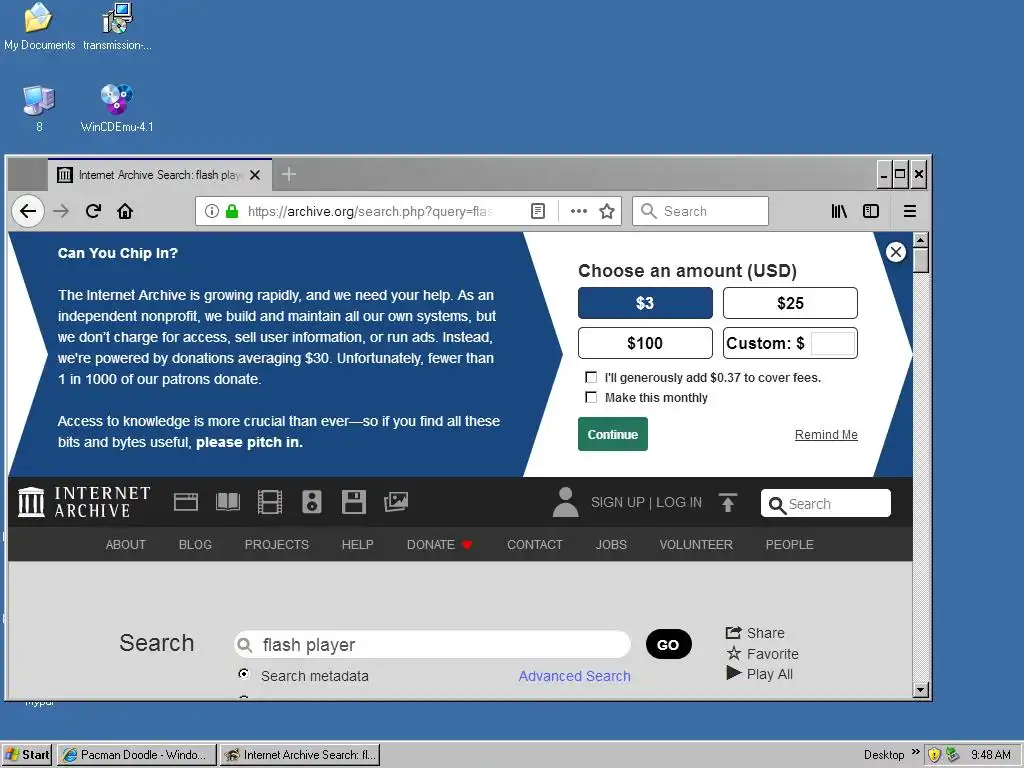Open the Audio speaker icon
The height and width of the screenshot is (768, 1024).
(312, 502)
